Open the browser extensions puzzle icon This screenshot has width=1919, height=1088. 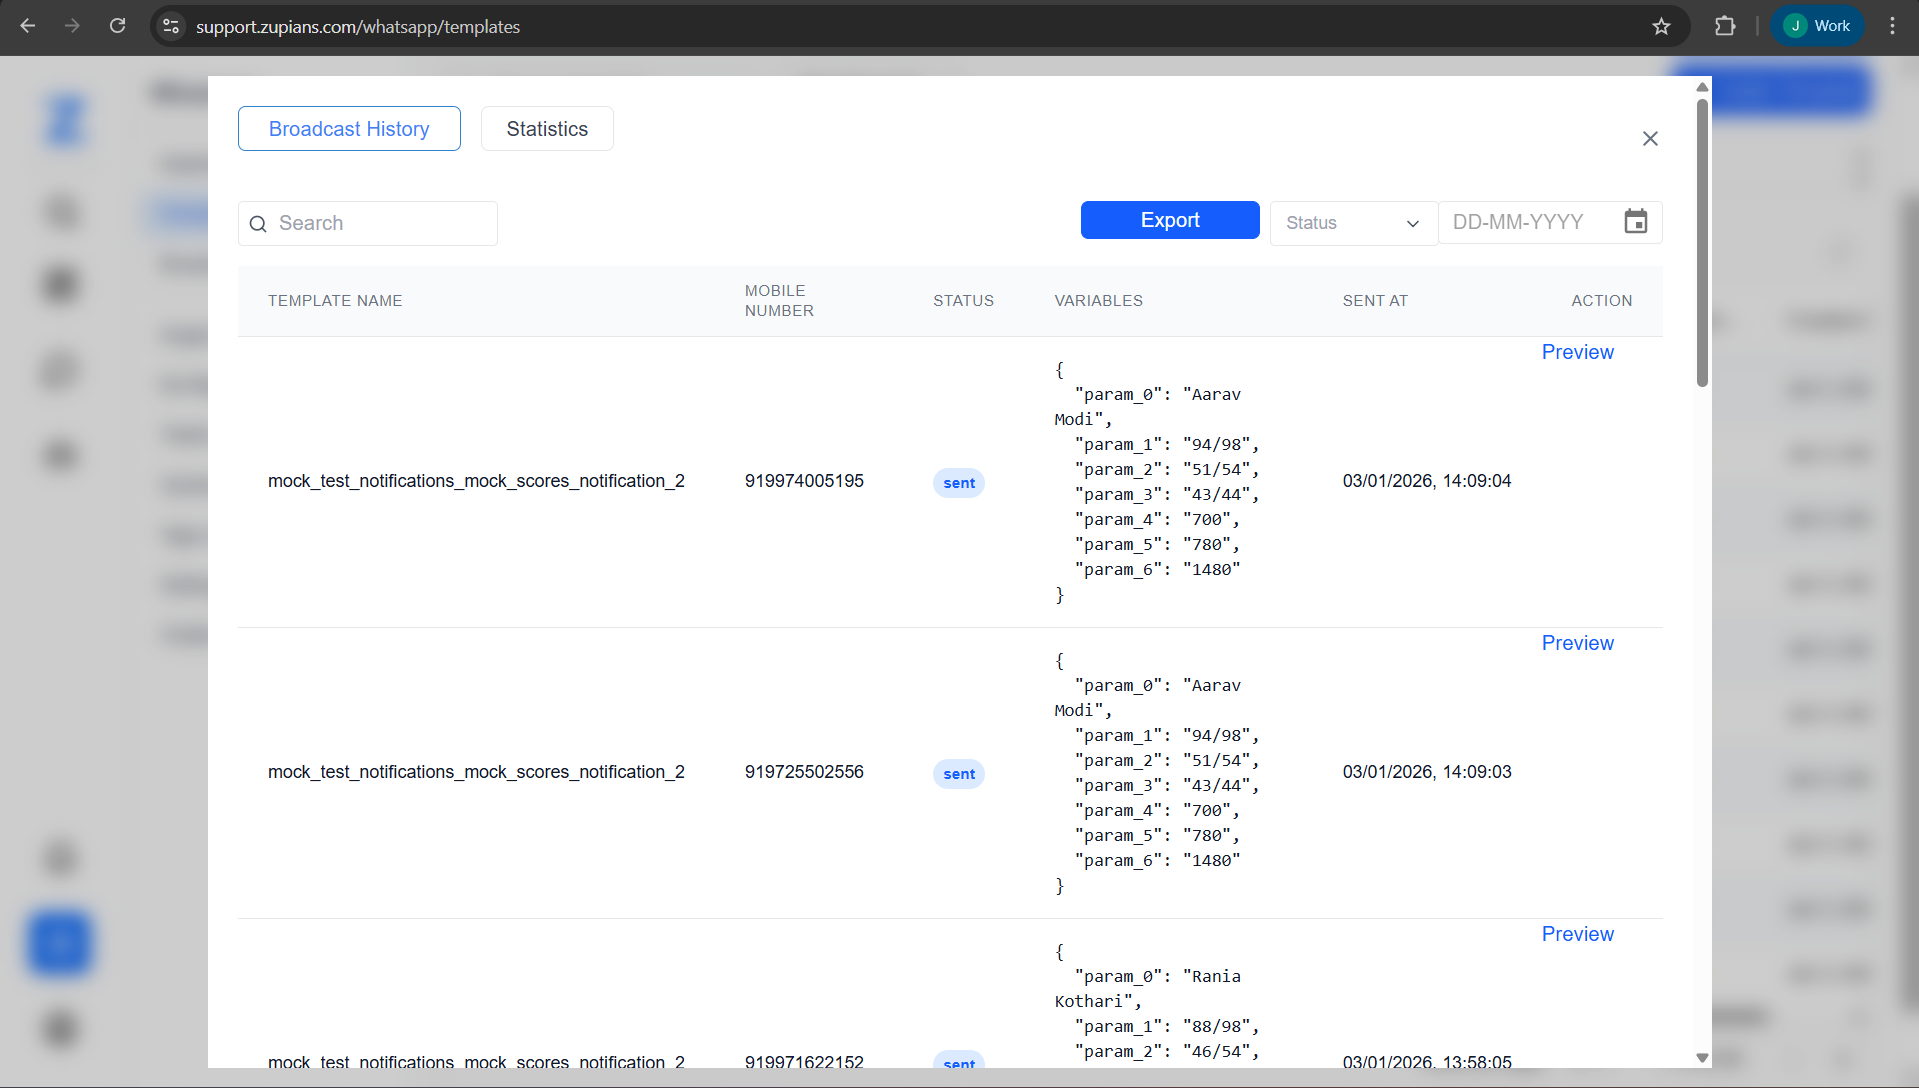(x=1725, y=26)
